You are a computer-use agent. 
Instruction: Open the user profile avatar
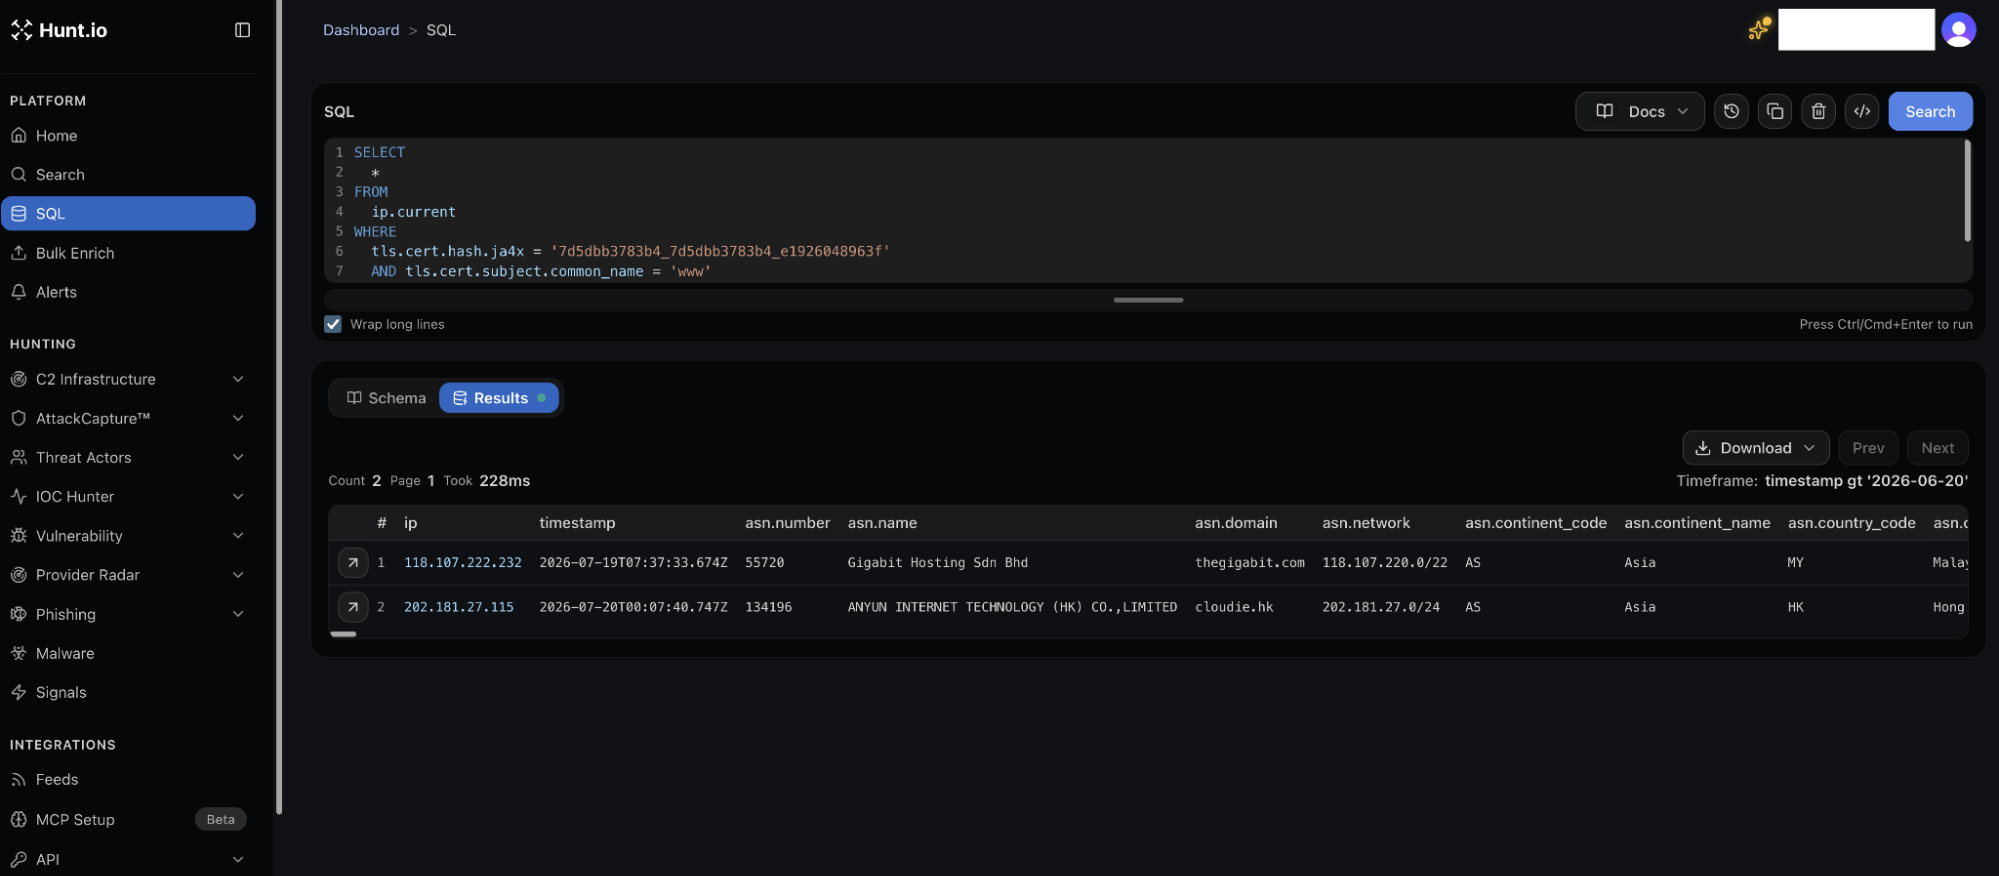1958,29
